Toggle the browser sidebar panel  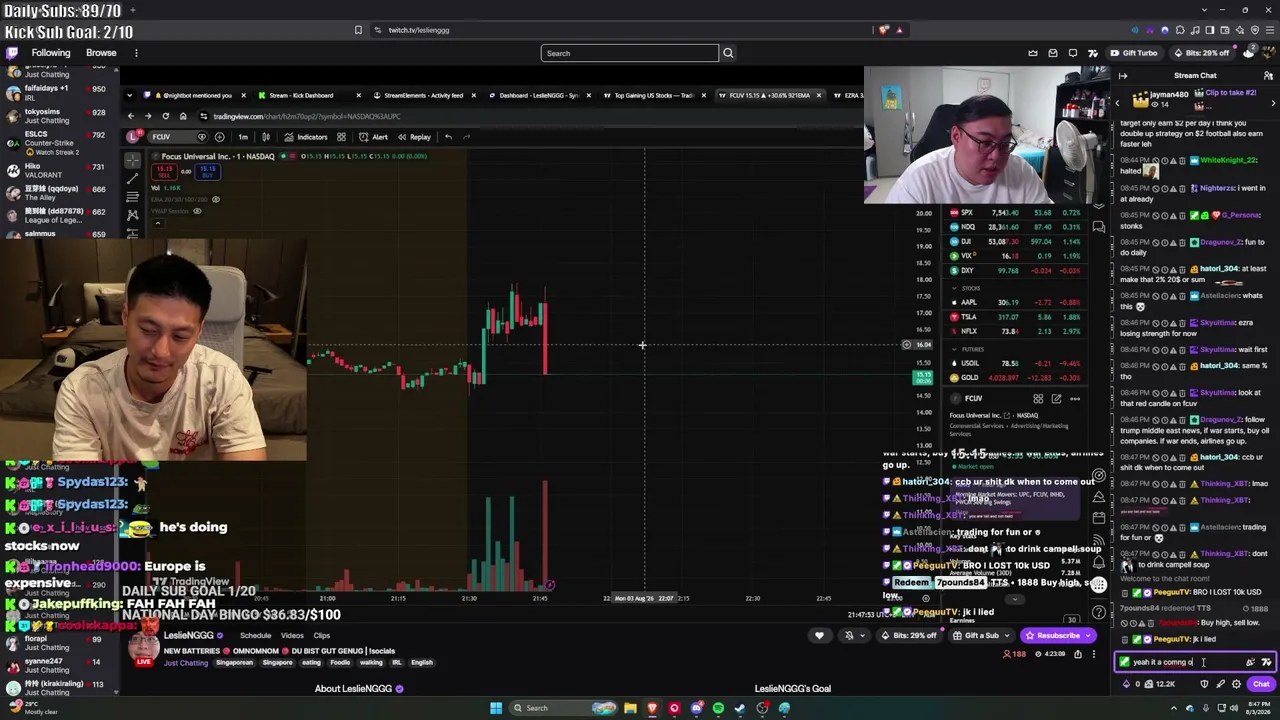pos(1209,30)
